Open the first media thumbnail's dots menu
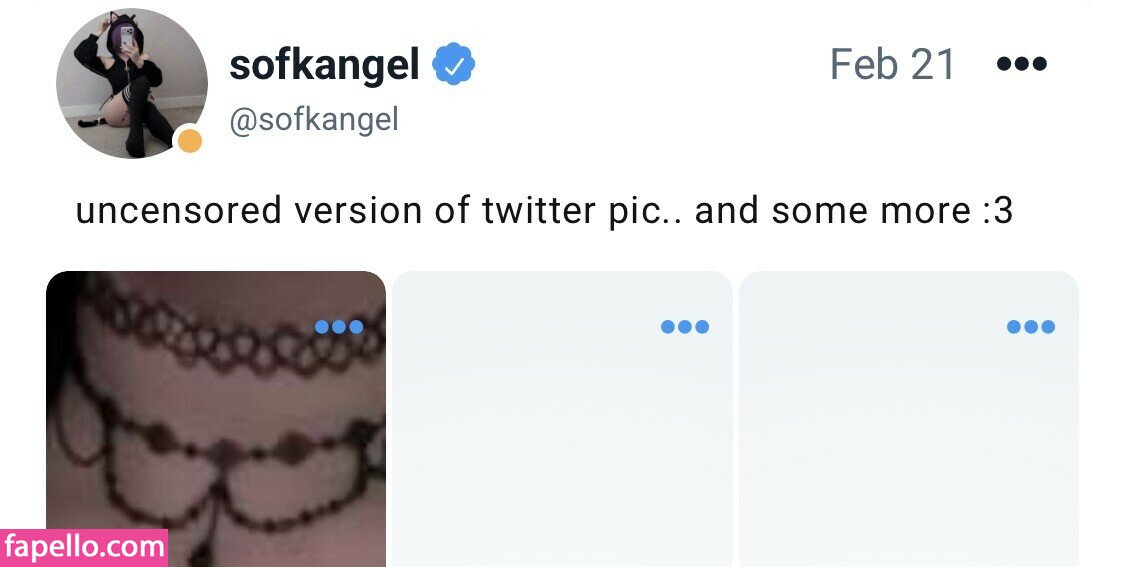 (x=339, y=327)
